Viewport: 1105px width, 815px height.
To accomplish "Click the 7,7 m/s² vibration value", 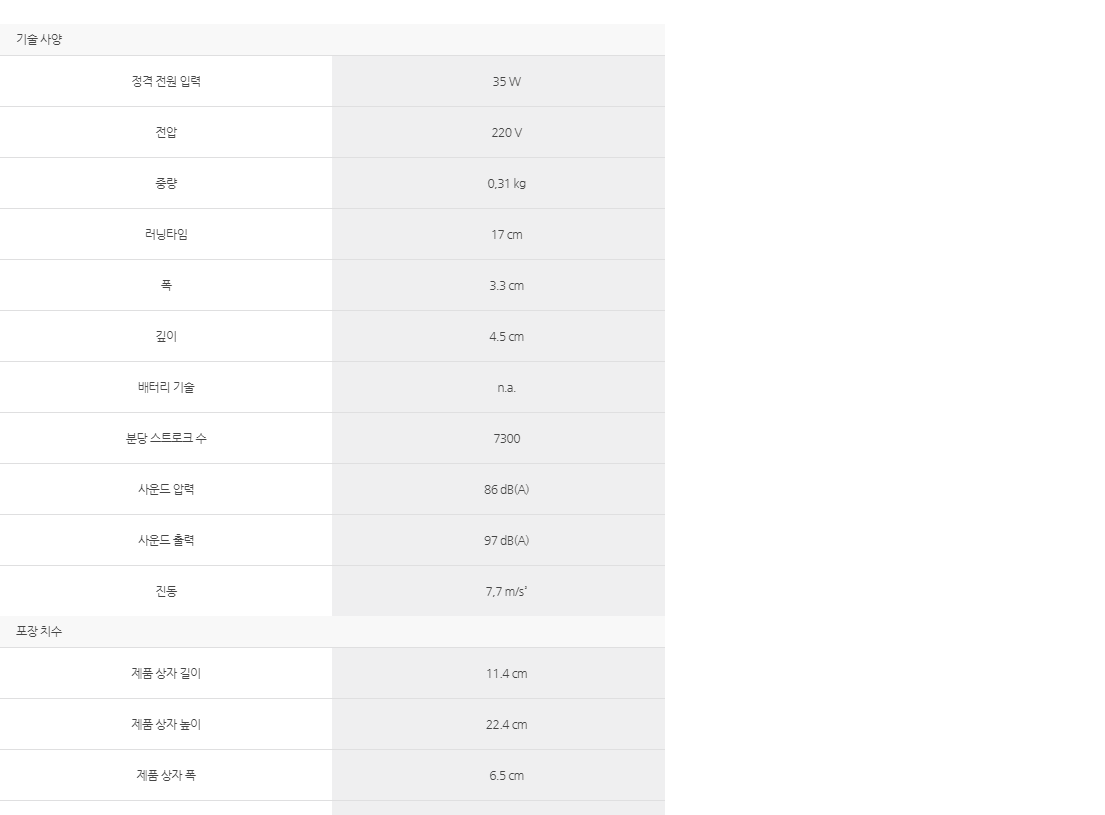I will (x=507, y=592).
